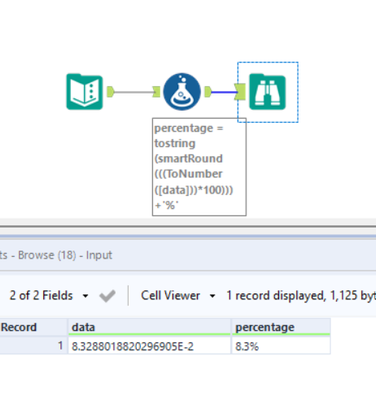Click the Browse tool input anchor
Viewport: 376px width, 400px height.
click(x=240, y=92)
